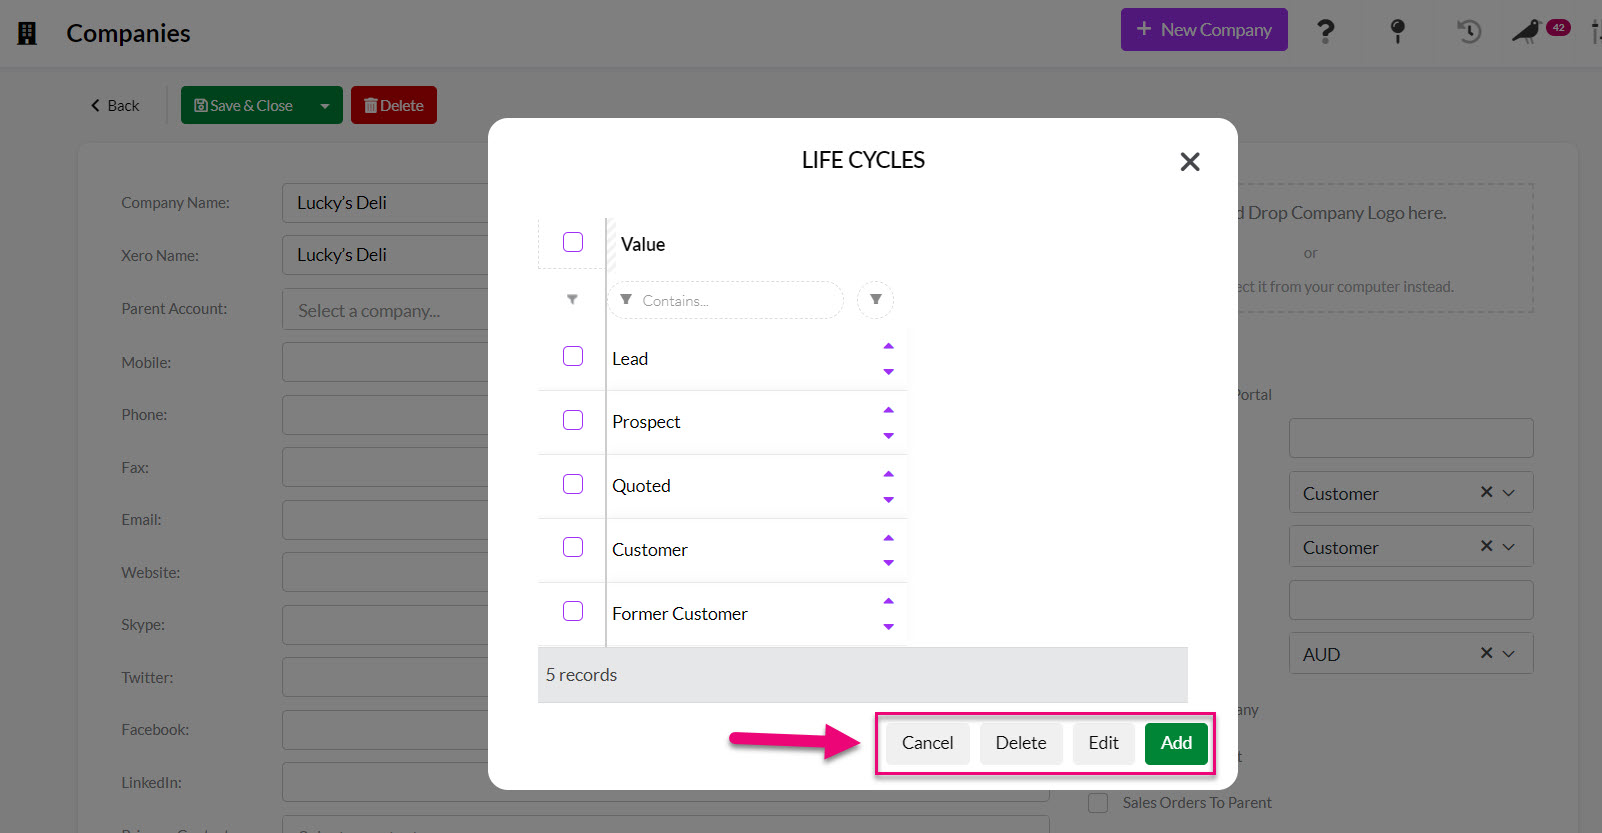Move Lead row down with arrow
Screen dimensions: 1602x833
tap(888, 372)
